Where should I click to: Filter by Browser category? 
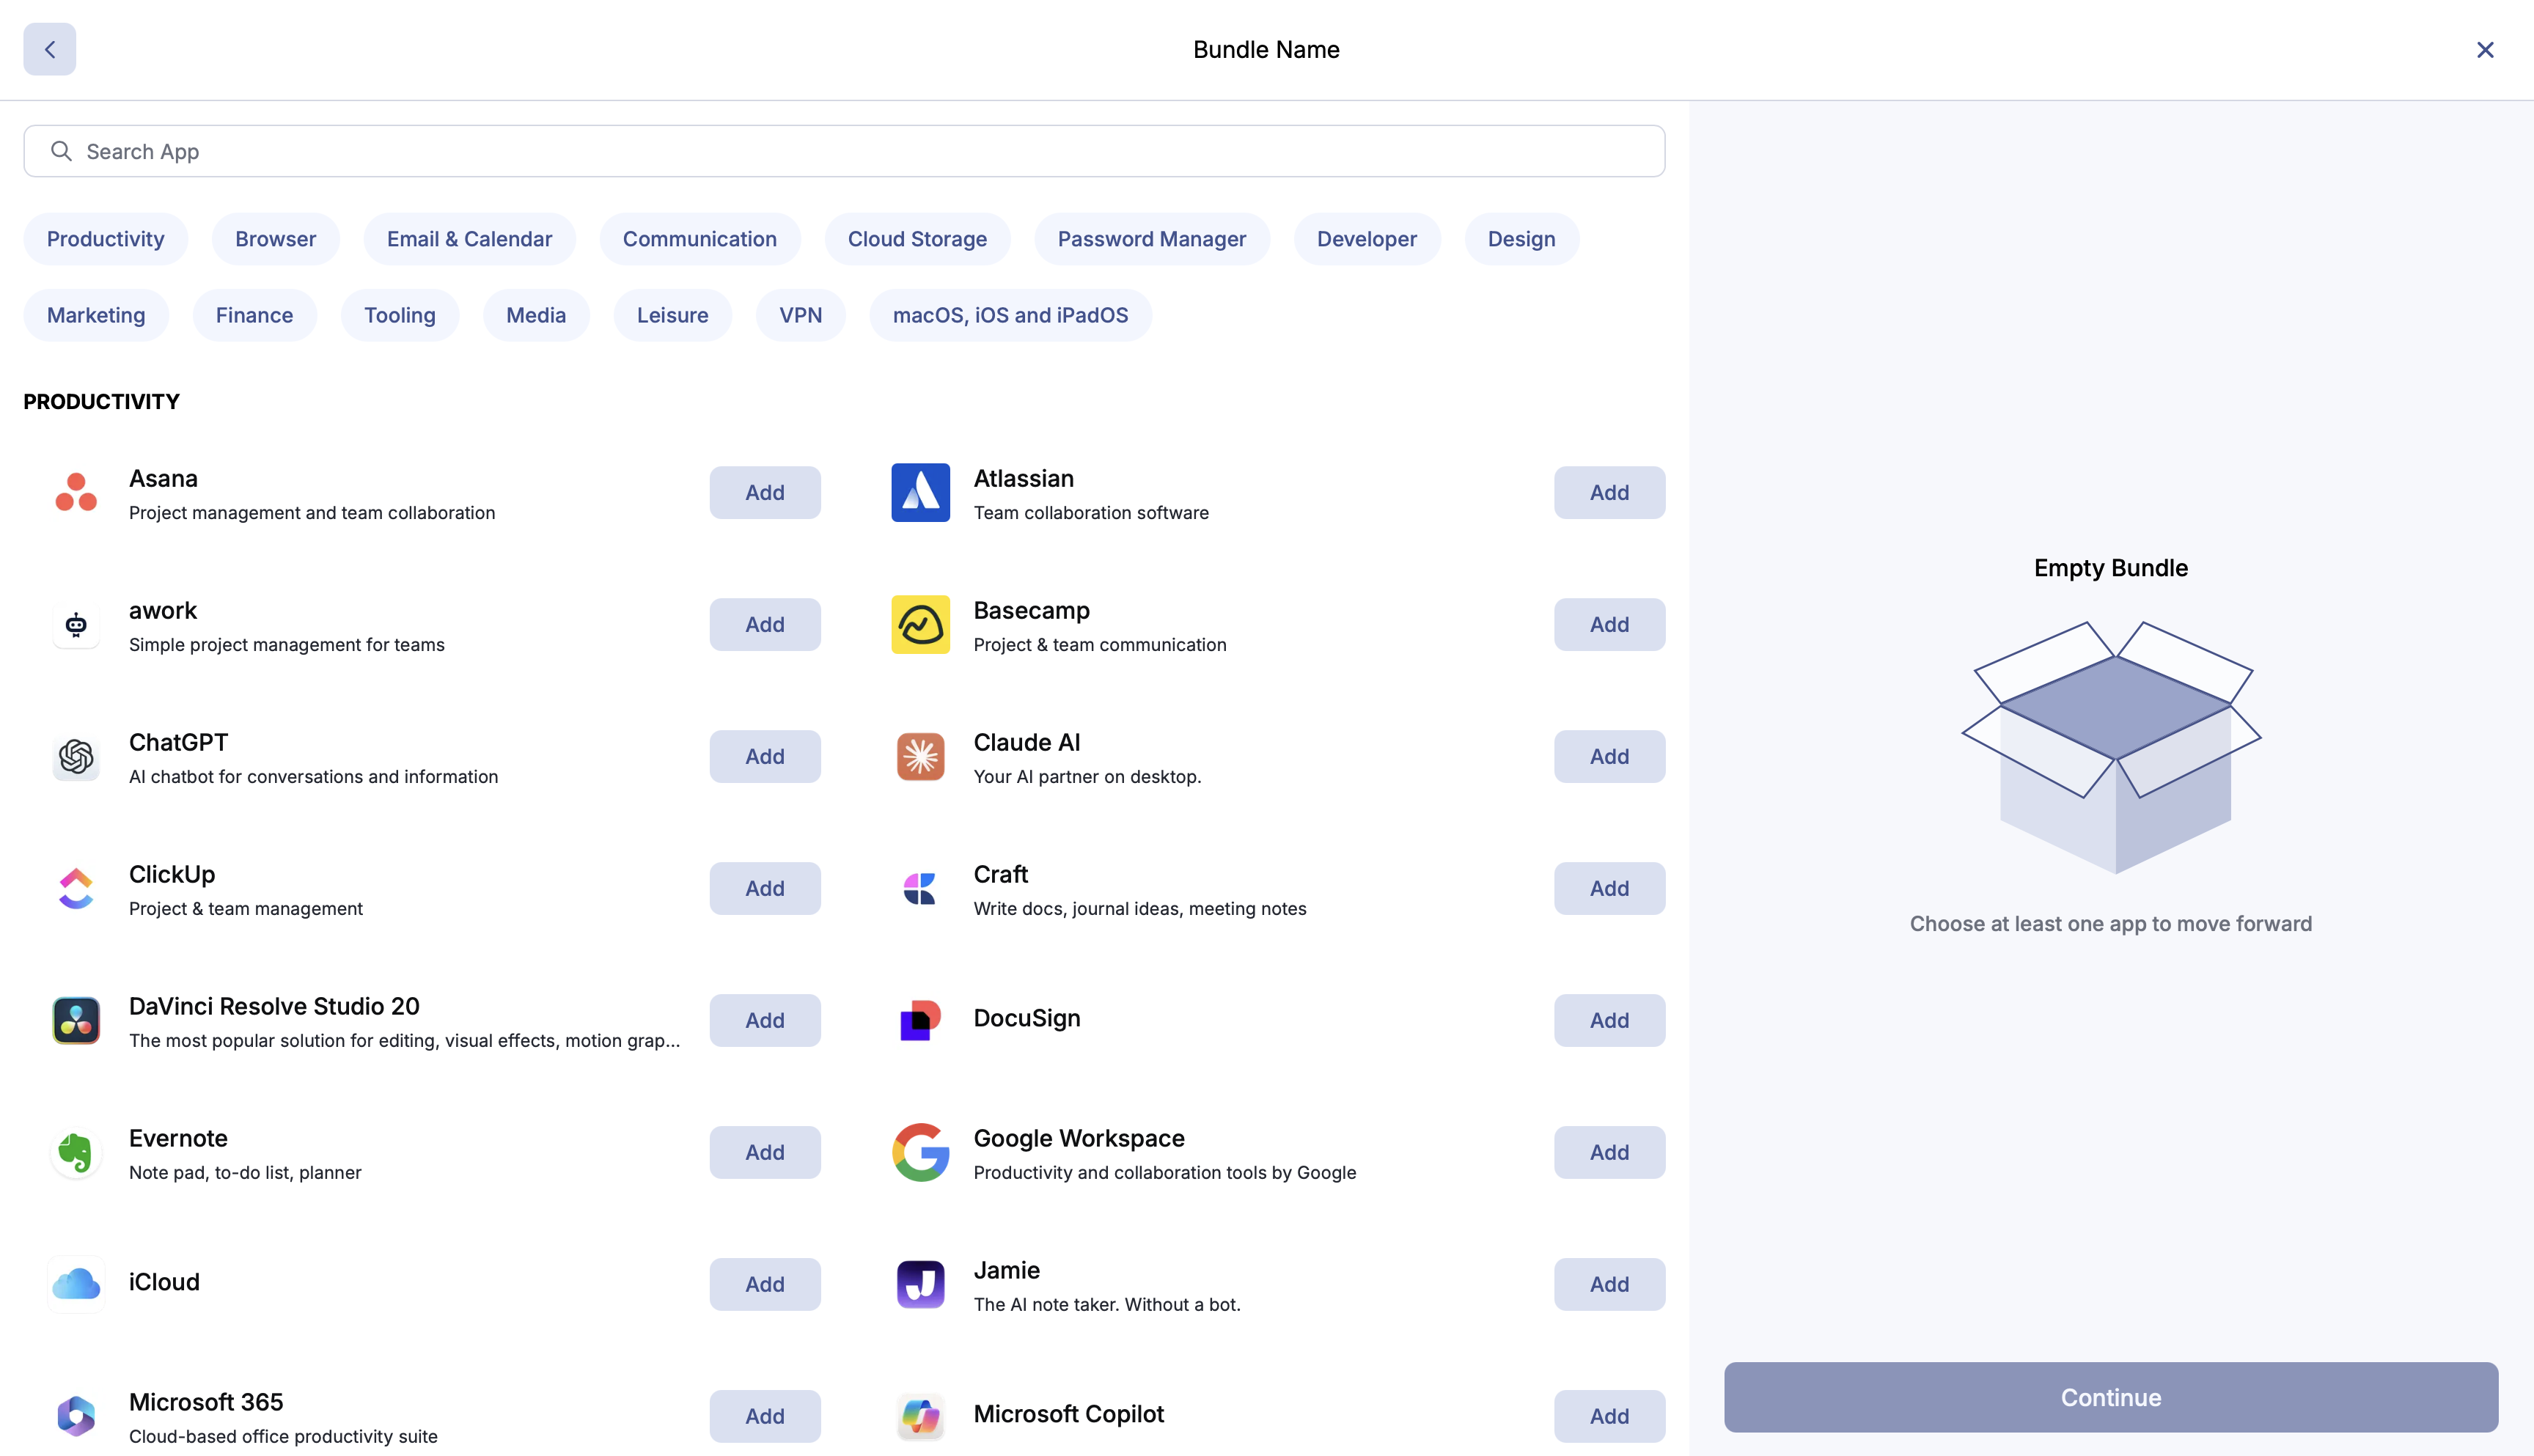276,239
